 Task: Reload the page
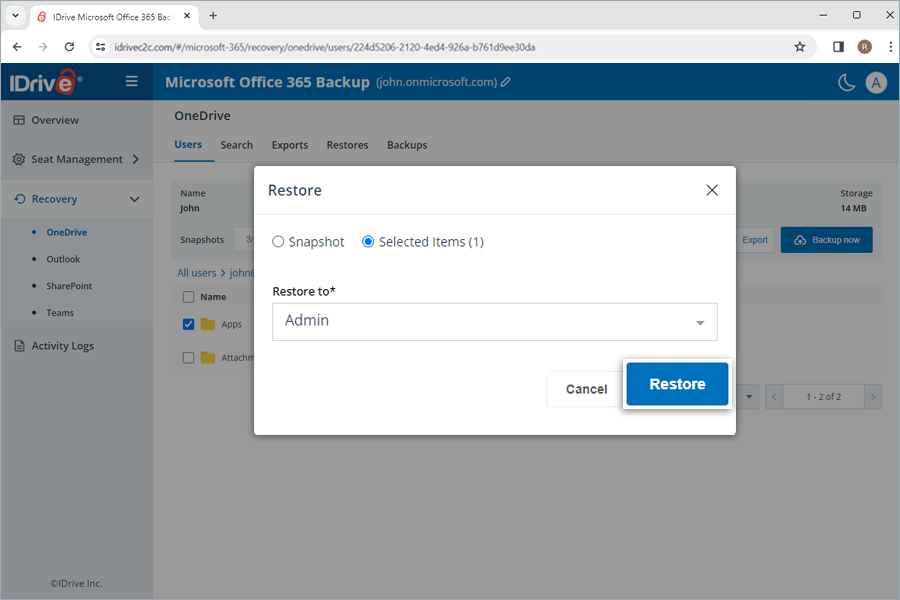pyautogui.click(x=69, y=47)
